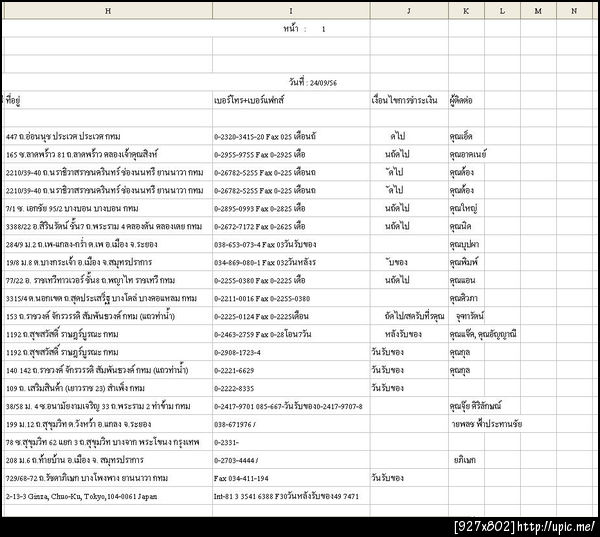Select column I header
This screenshot has height=537, width=600.
pos(291,11)
